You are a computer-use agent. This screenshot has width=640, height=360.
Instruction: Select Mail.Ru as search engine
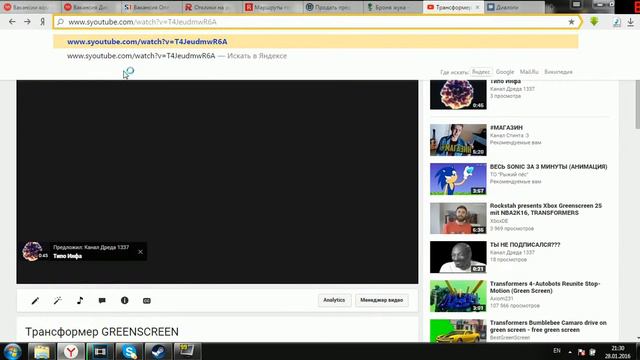pos(529,72)
